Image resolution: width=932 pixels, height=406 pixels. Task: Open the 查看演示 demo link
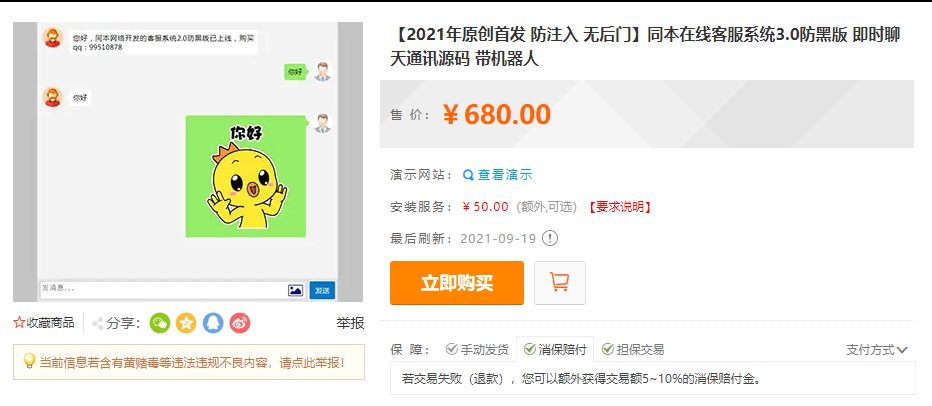point(505,175)
